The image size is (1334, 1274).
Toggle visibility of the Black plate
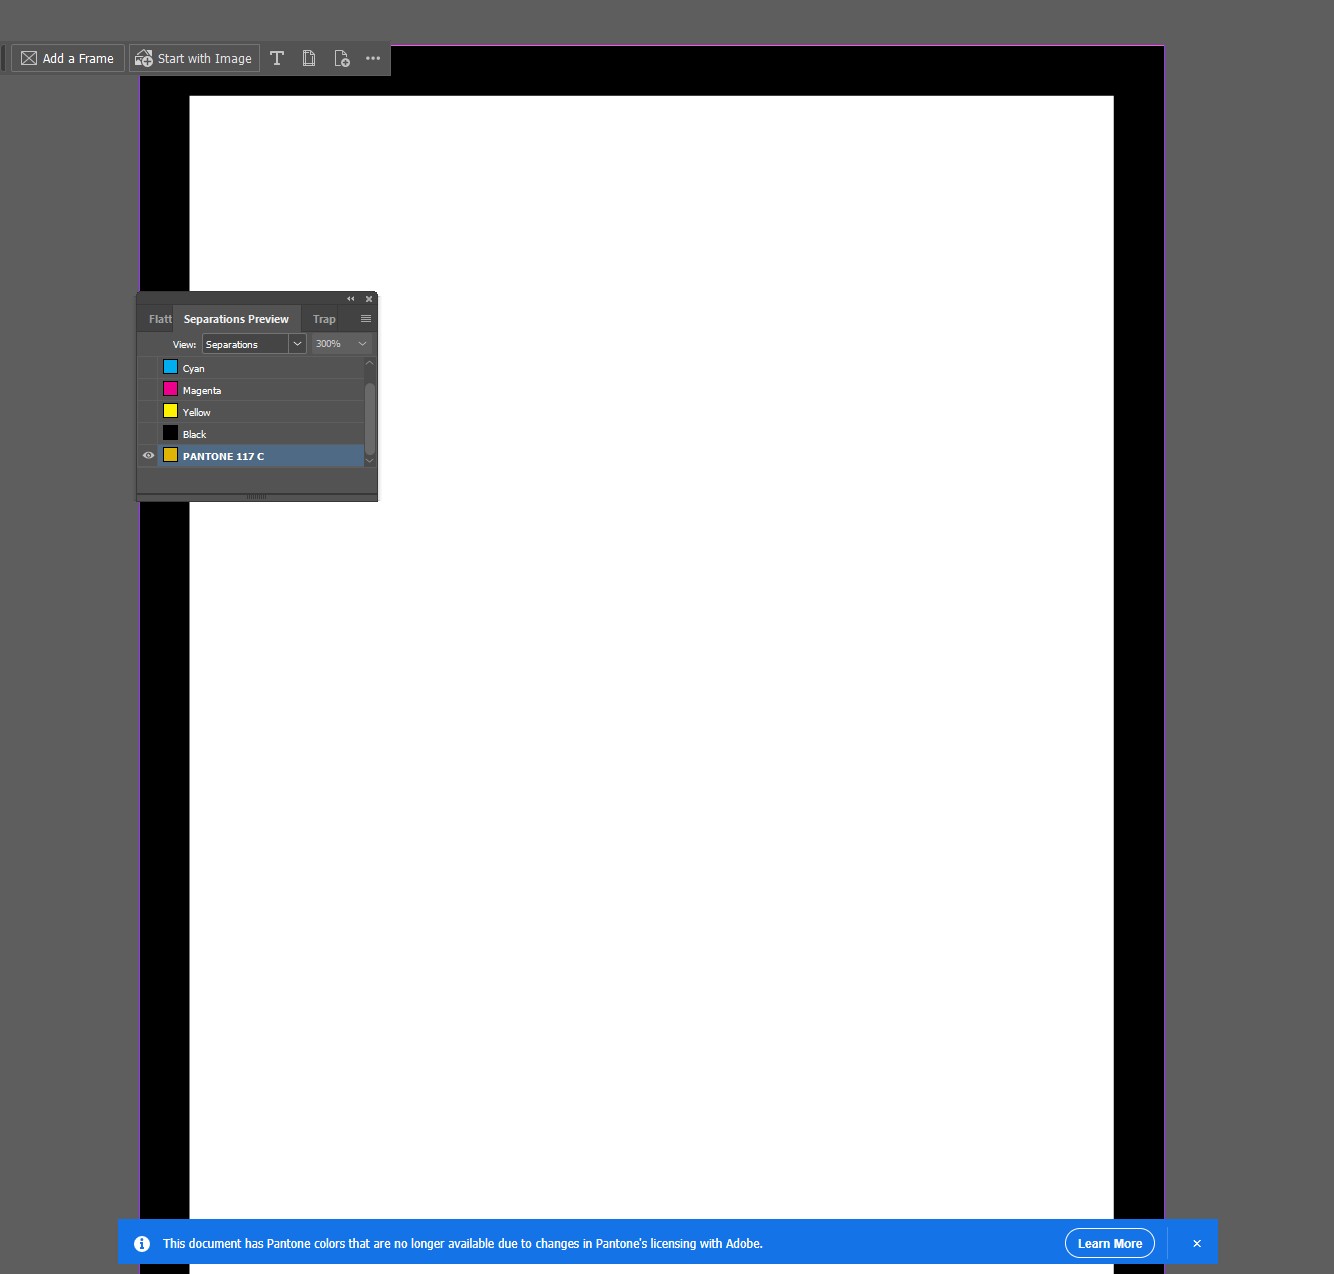(148, 434)
